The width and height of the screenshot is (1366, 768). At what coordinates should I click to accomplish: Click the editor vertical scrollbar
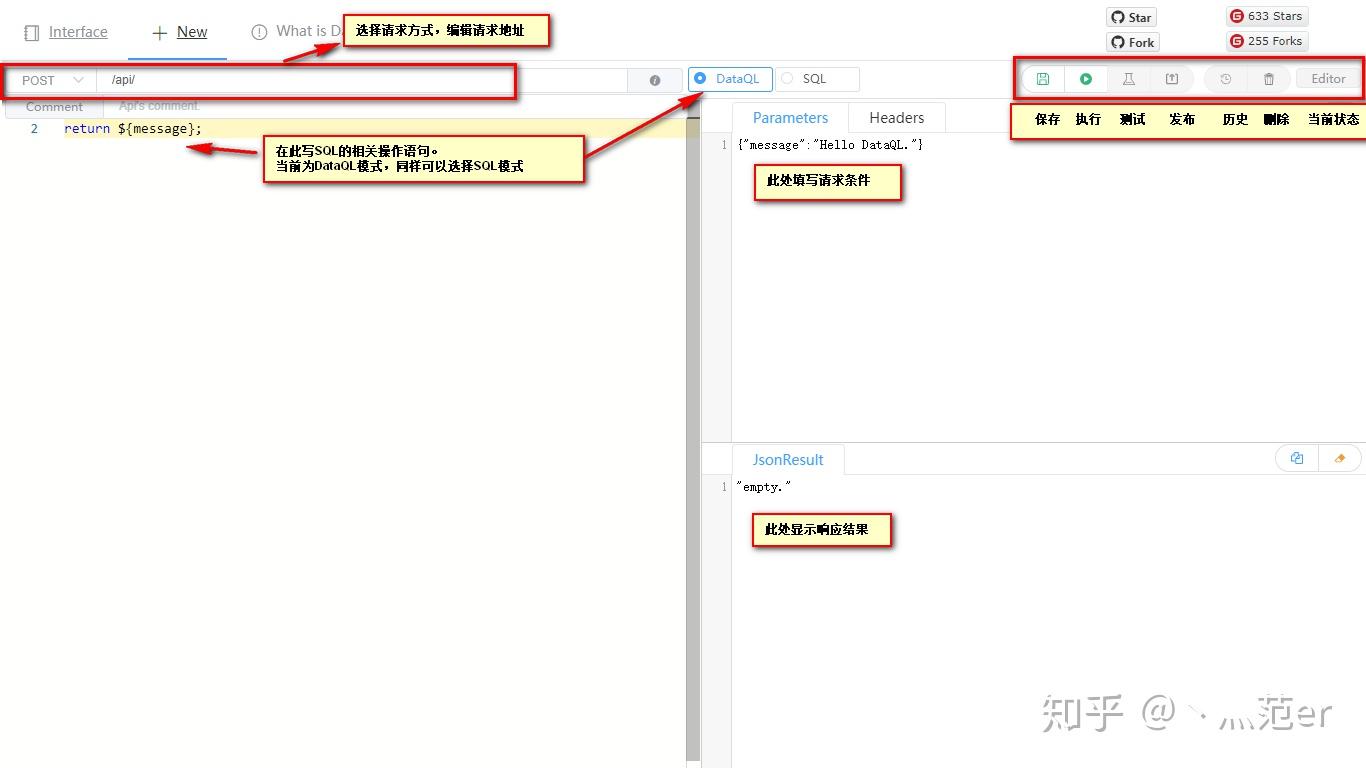(x=694, y=400)
